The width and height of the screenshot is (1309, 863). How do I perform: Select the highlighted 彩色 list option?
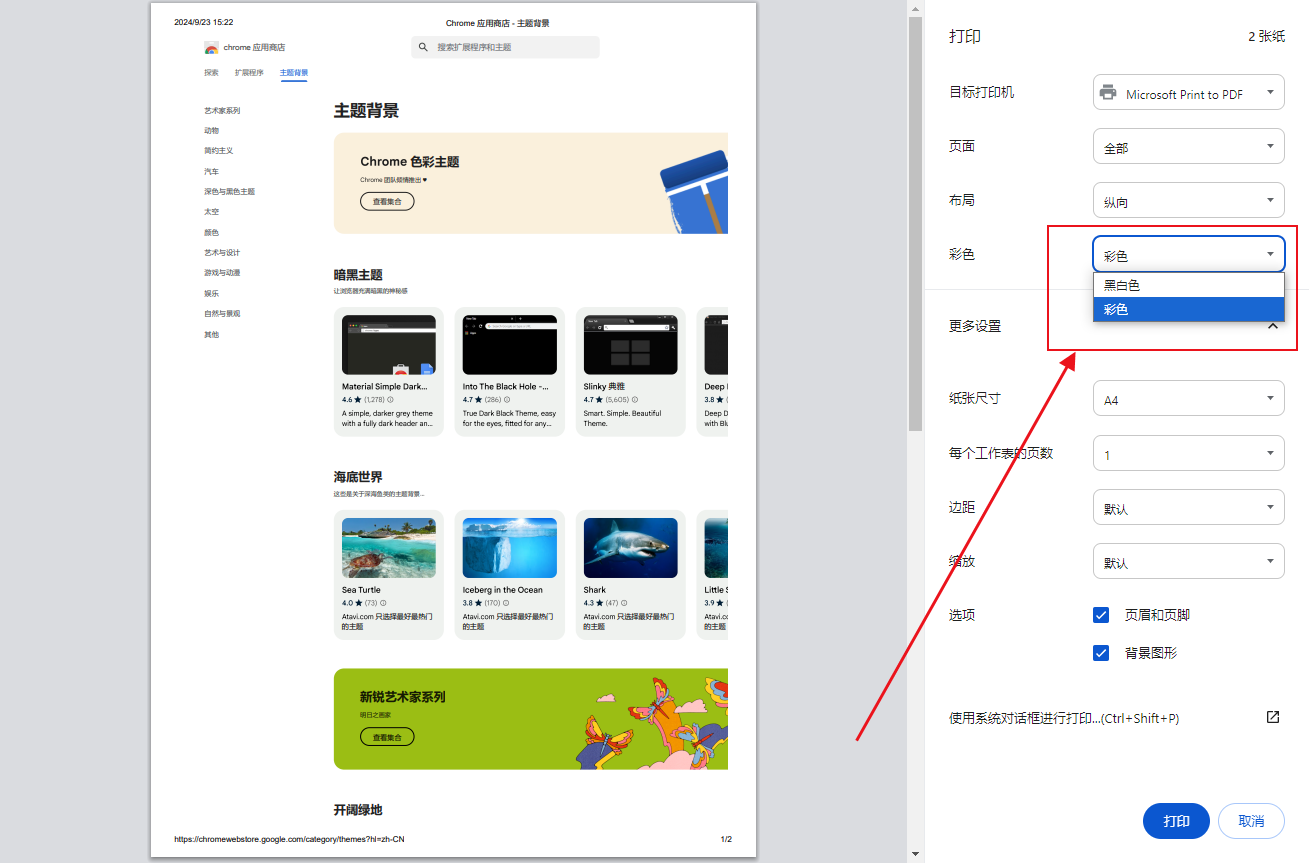(1188, 310)
